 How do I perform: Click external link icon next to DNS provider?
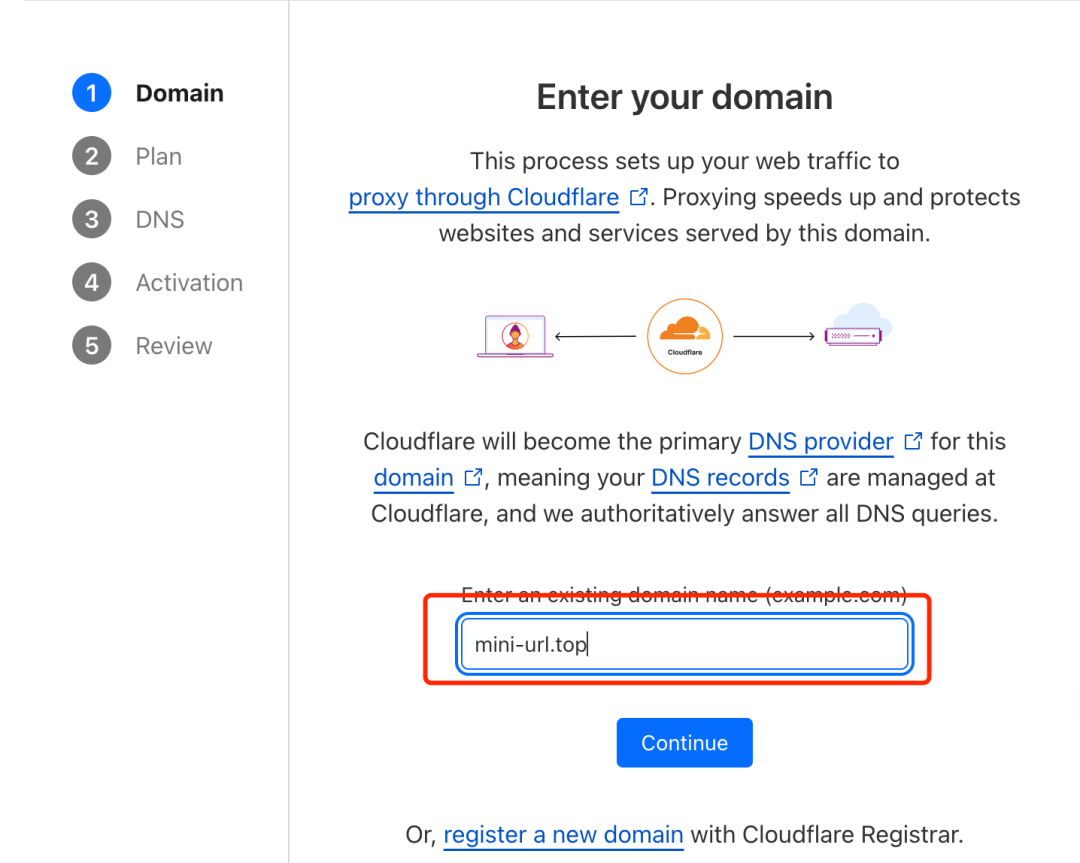tap(913, 441)
